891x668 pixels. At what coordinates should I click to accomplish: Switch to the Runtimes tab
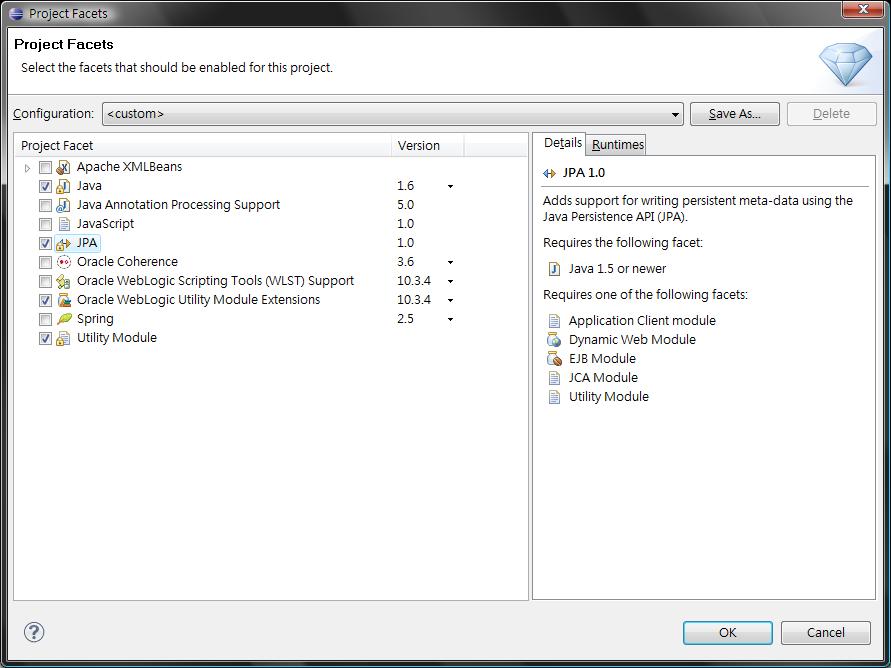coord(618,144)
